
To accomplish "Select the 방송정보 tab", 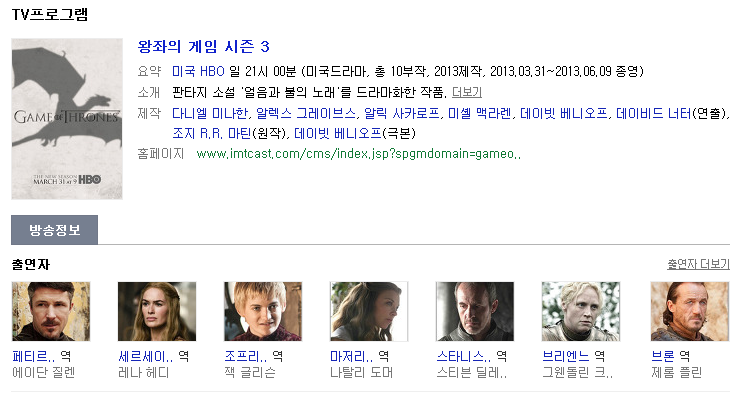I will click(55, 230).
